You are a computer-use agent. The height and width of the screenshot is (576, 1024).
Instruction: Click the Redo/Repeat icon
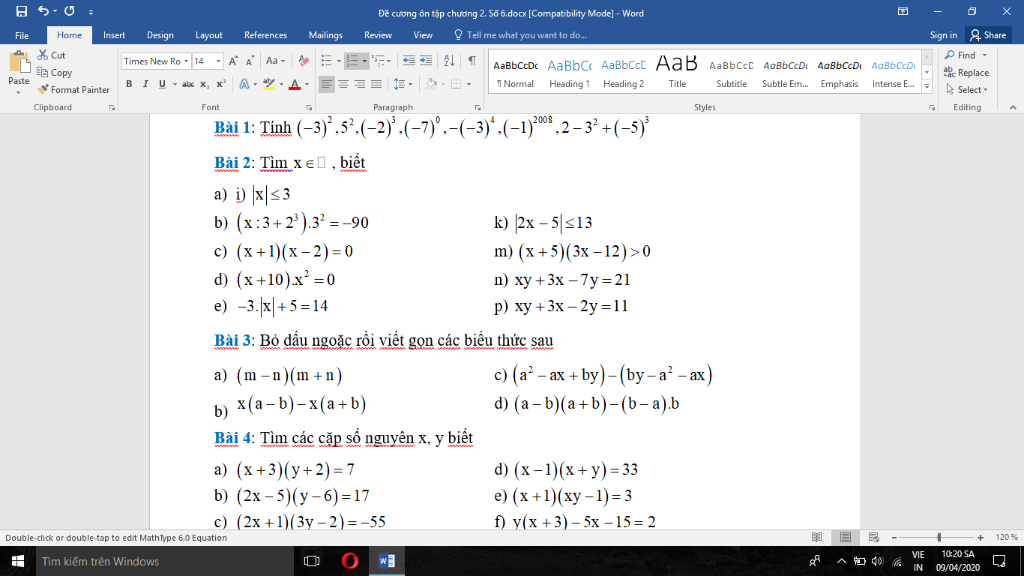tap(69, 11)
